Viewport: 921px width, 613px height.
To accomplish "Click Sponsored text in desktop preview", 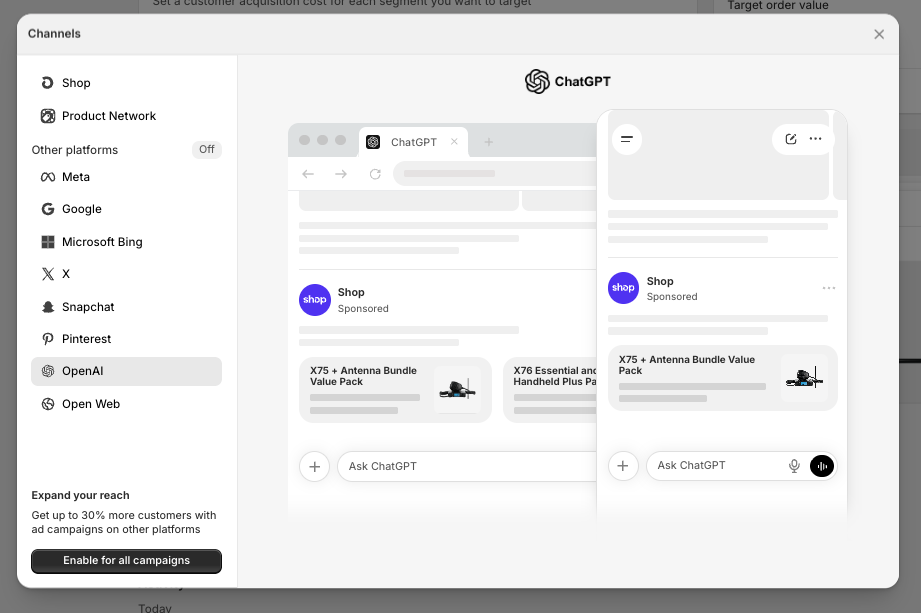I will coord(363,308).
